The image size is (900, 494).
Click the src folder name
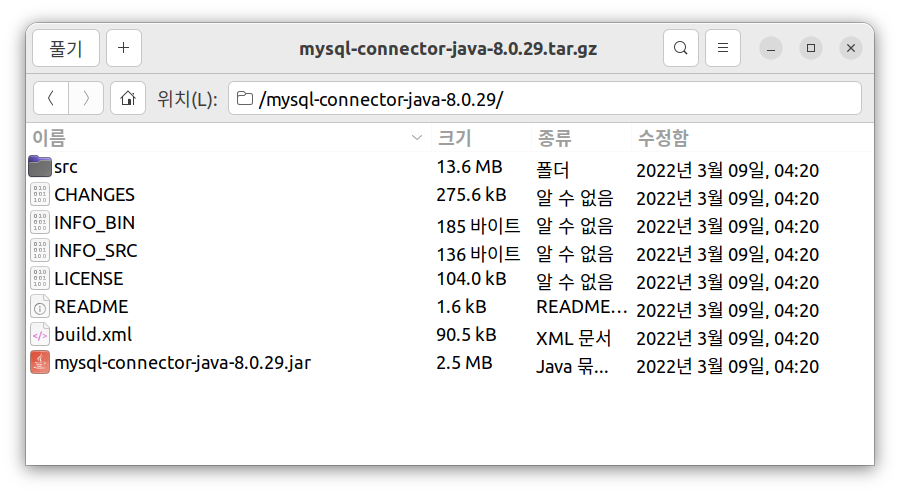coord(66,168)
